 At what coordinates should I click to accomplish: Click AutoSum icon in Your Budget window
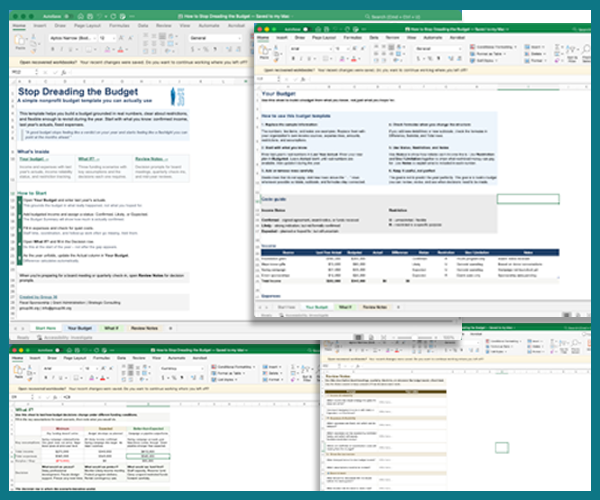pyautogui.click(x=558, y=47)
